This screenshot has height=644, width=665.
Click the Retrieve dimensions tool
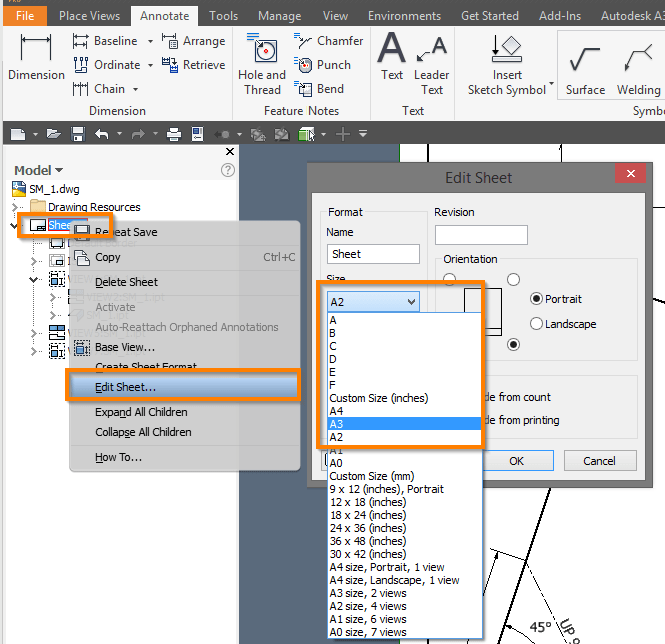pos(193,65)
